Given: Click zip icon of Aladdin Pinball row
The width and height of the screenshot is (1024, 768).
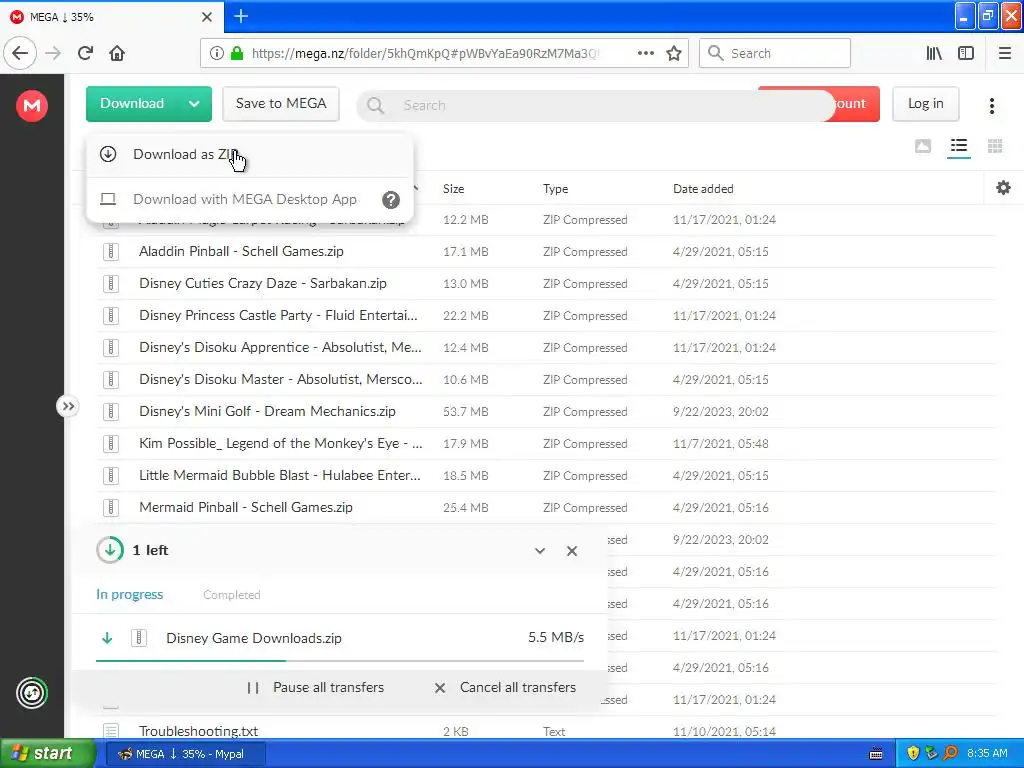Looking at the screenshot, I should click(x=111, y=251).
